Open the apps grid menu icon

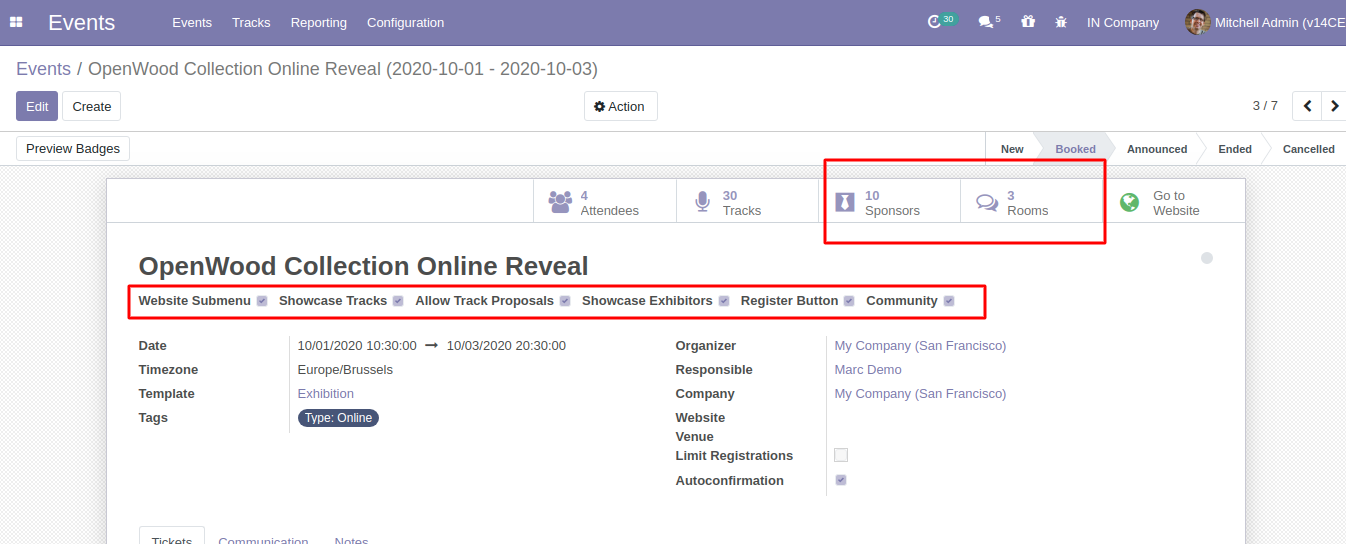click(x=16, y=22)
